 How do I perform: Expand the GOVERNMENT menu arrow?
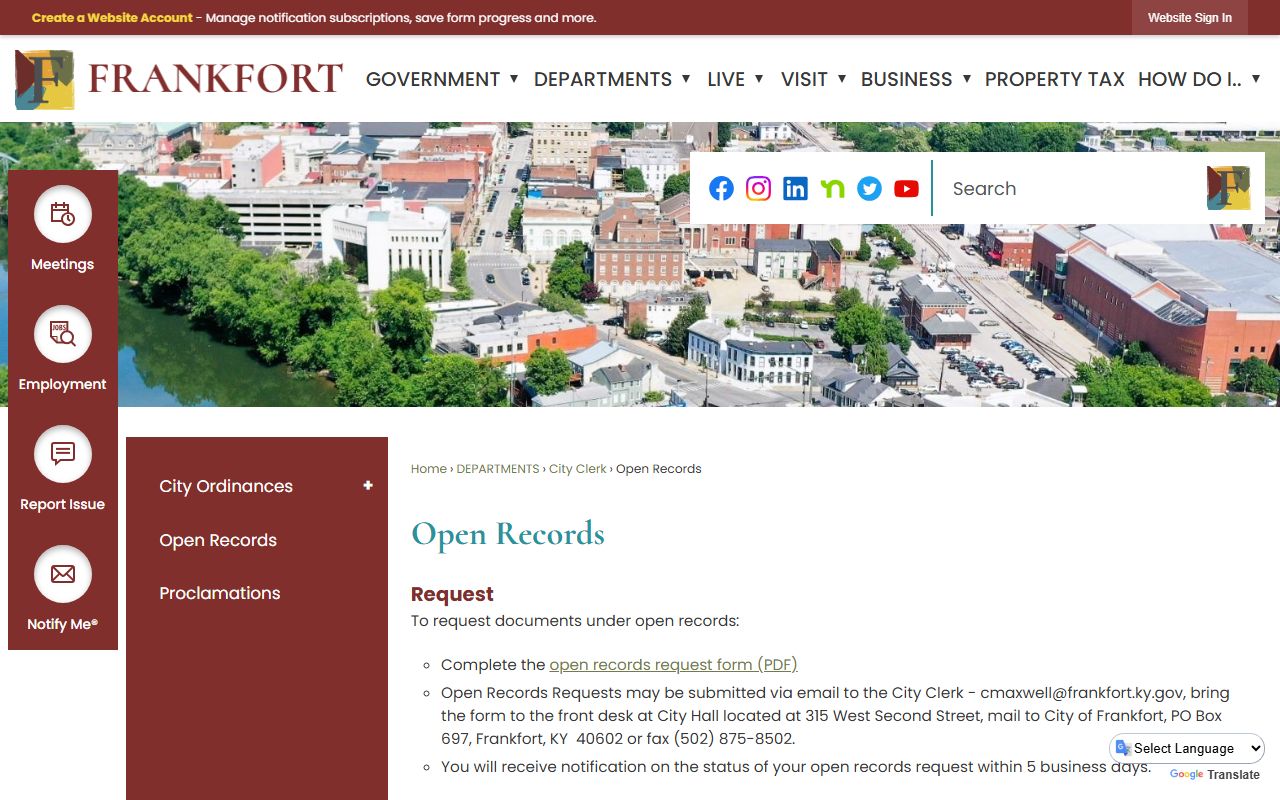[514, 78]
